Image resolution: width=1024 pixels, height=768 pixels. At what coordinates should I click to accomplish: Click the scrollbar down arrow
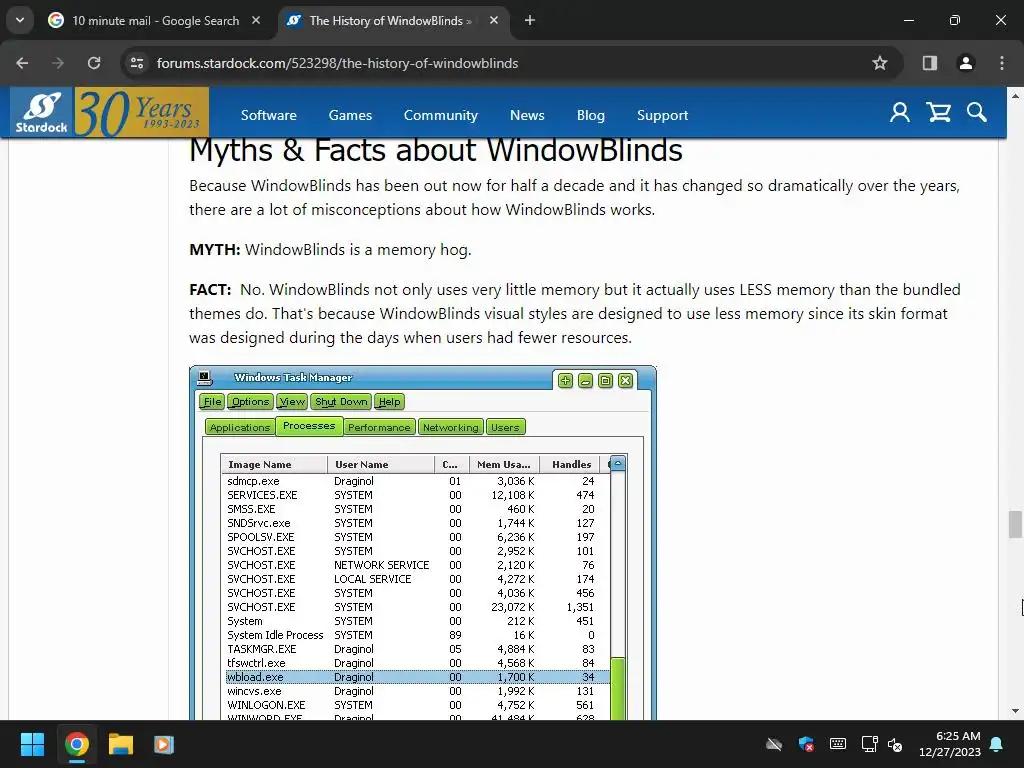click(x=1015, y=711)
